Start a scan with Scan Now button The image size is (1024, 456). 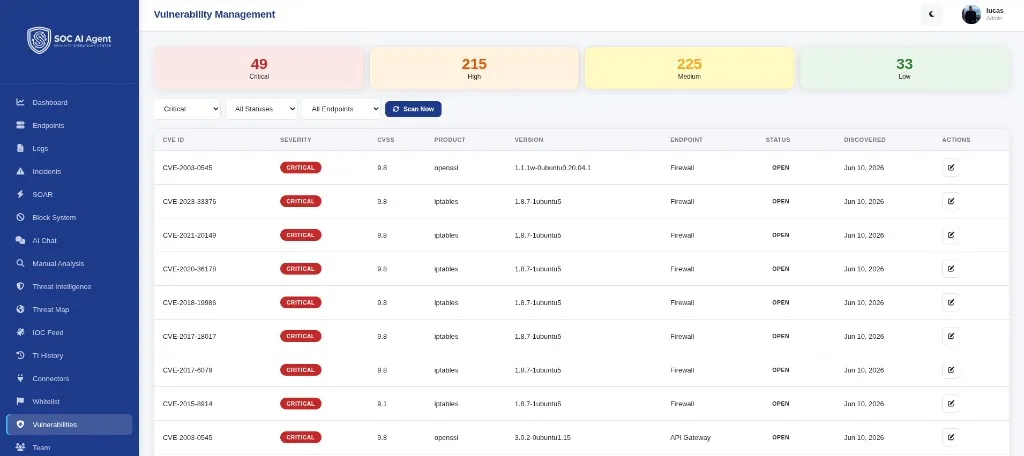(x=413, y=109)
